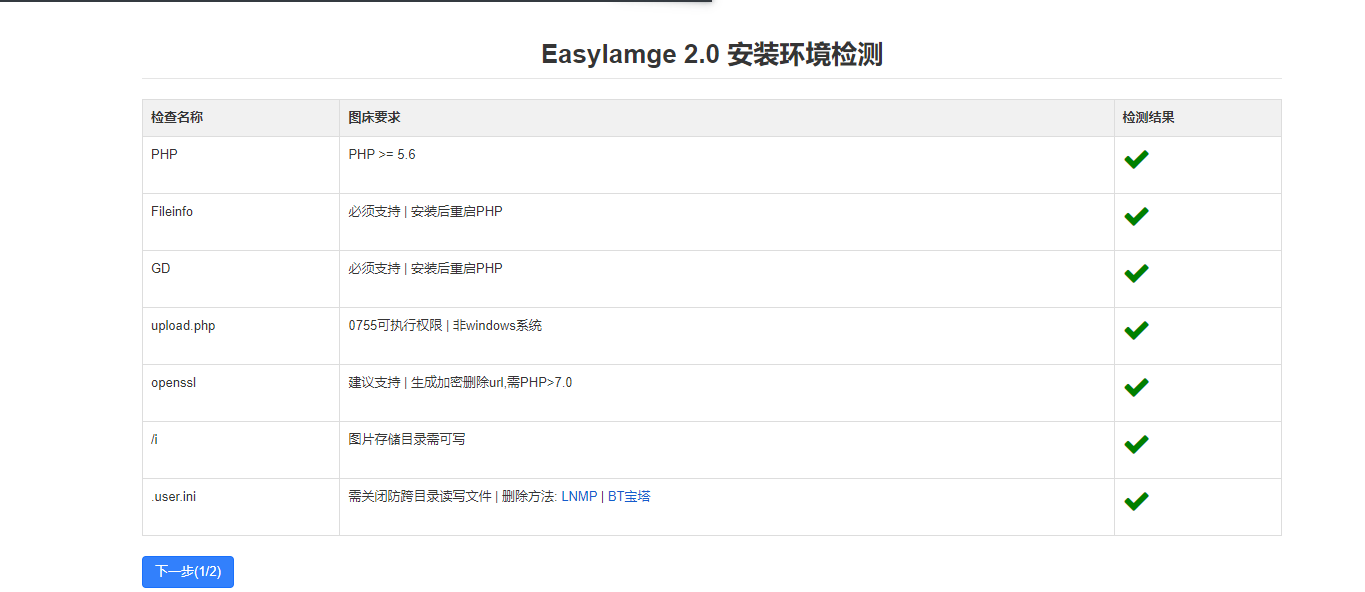The width and height of the screenshot is (1365, 592).
Task: Click the 检查名称 column header
Action: point(177,118)
